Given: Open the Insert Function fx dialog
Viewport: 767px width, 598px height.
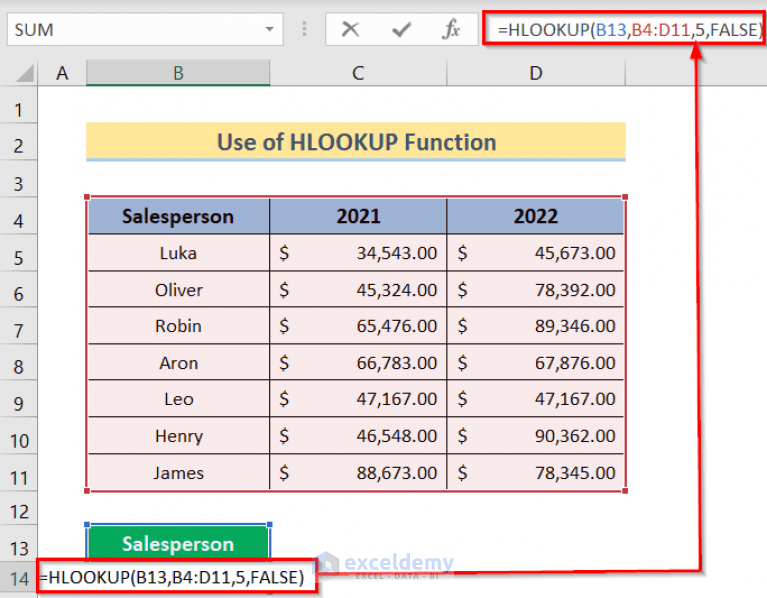Looking at the screenshot, I should point(451,29).
